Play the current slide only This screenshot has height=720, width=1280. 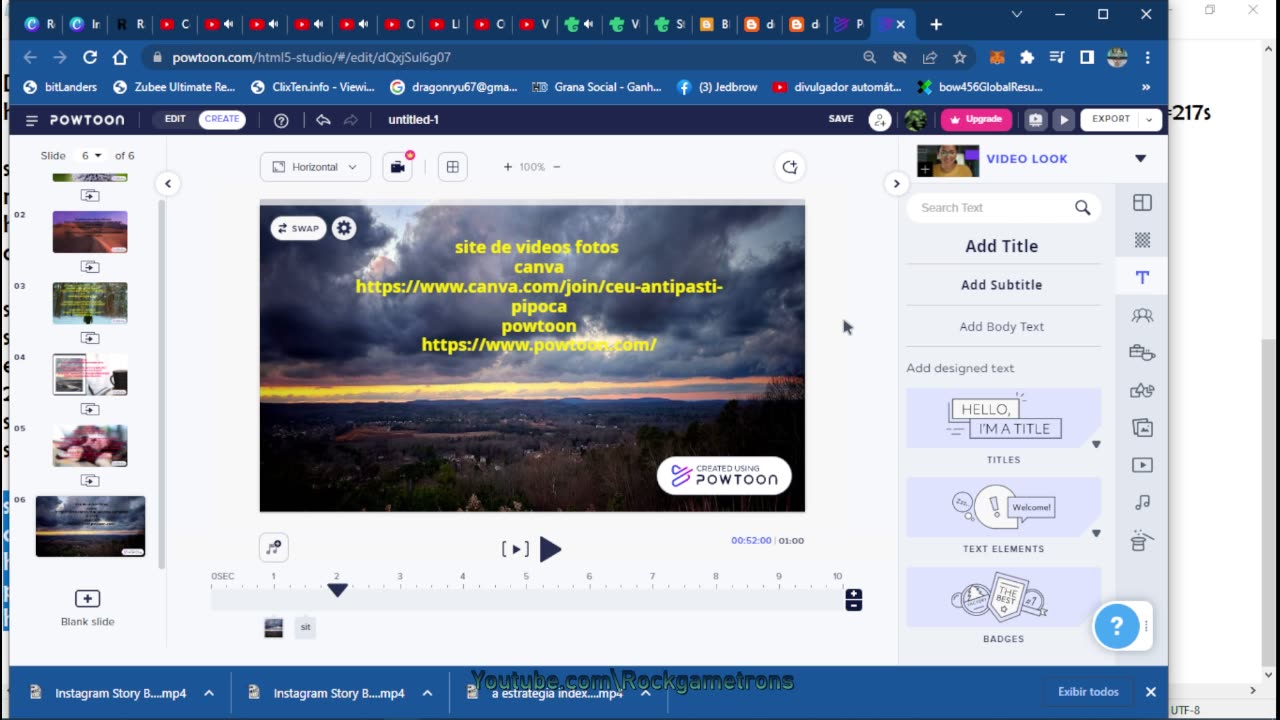point(515,549)
